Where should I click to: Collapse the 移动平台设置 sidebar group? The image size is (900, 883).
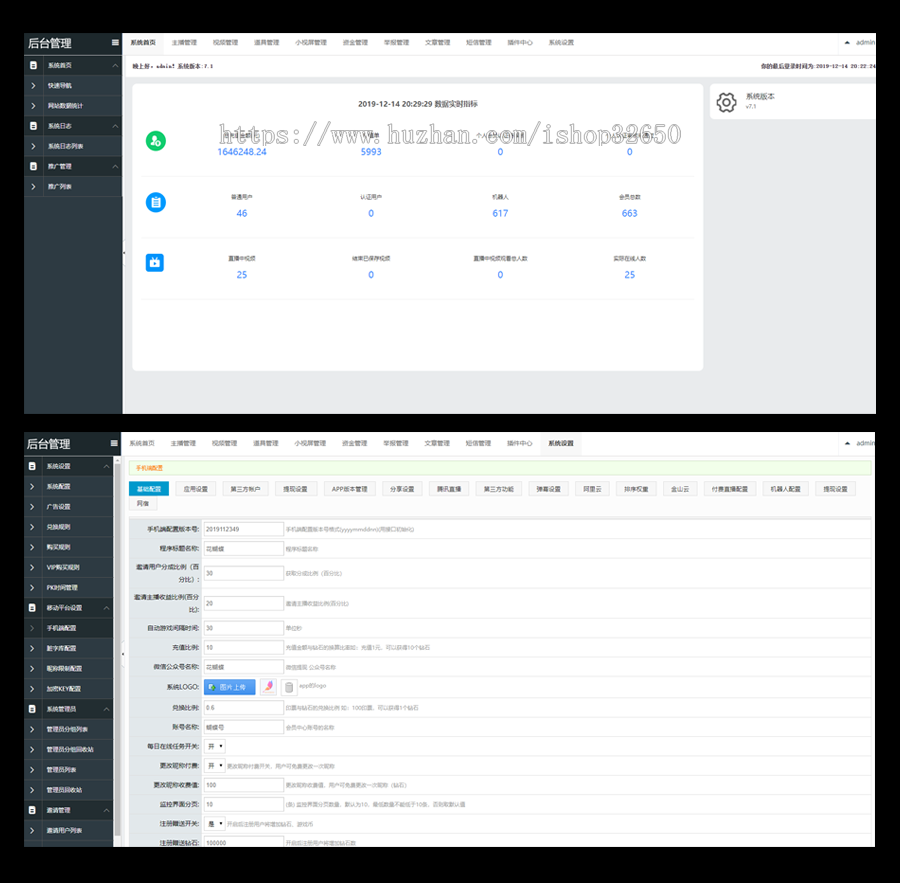pyautogui.click(x=107, y=607)
